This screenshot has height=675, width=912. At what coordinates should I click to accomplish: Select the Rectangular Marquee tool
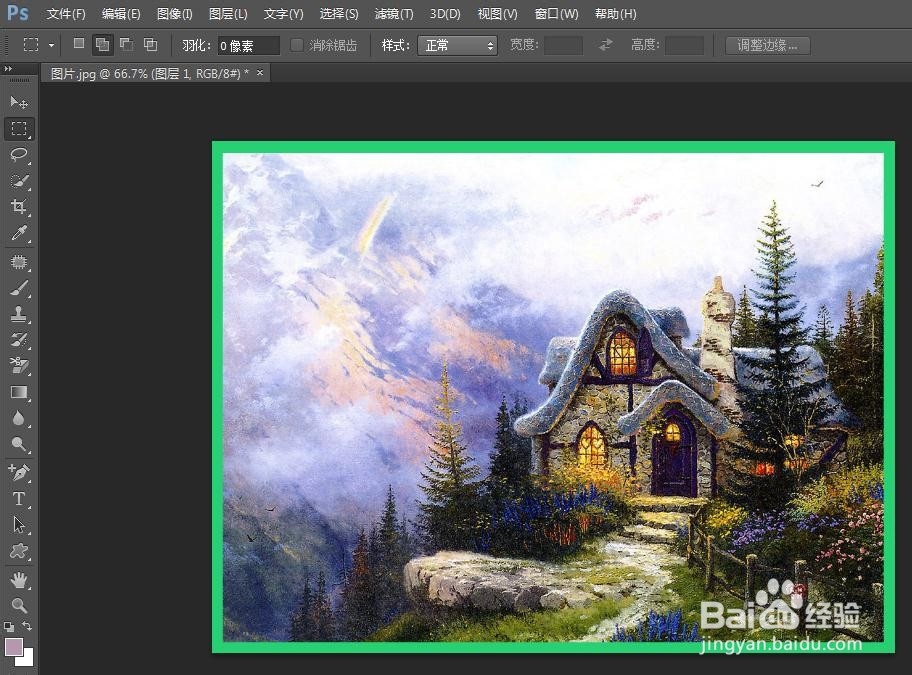(x=19, y=128)
